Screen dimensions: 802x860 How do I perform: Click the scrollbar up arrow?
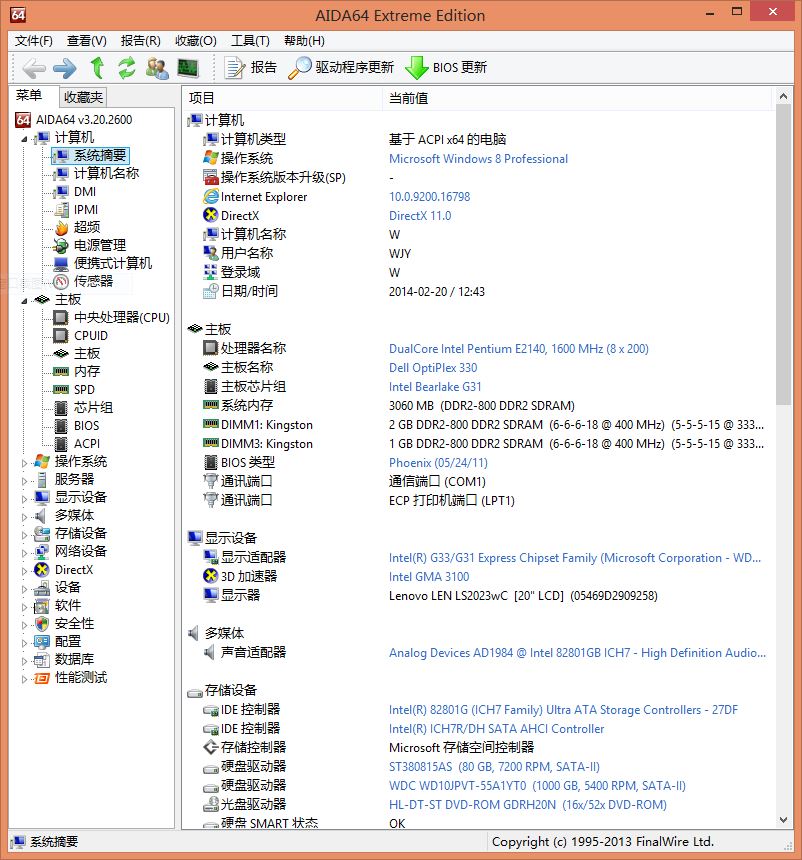pyautogui.click(x=783, y=97)
